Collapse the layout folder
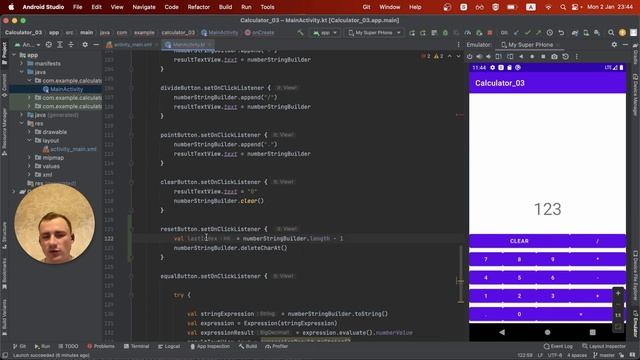 [x=29, y=140]
